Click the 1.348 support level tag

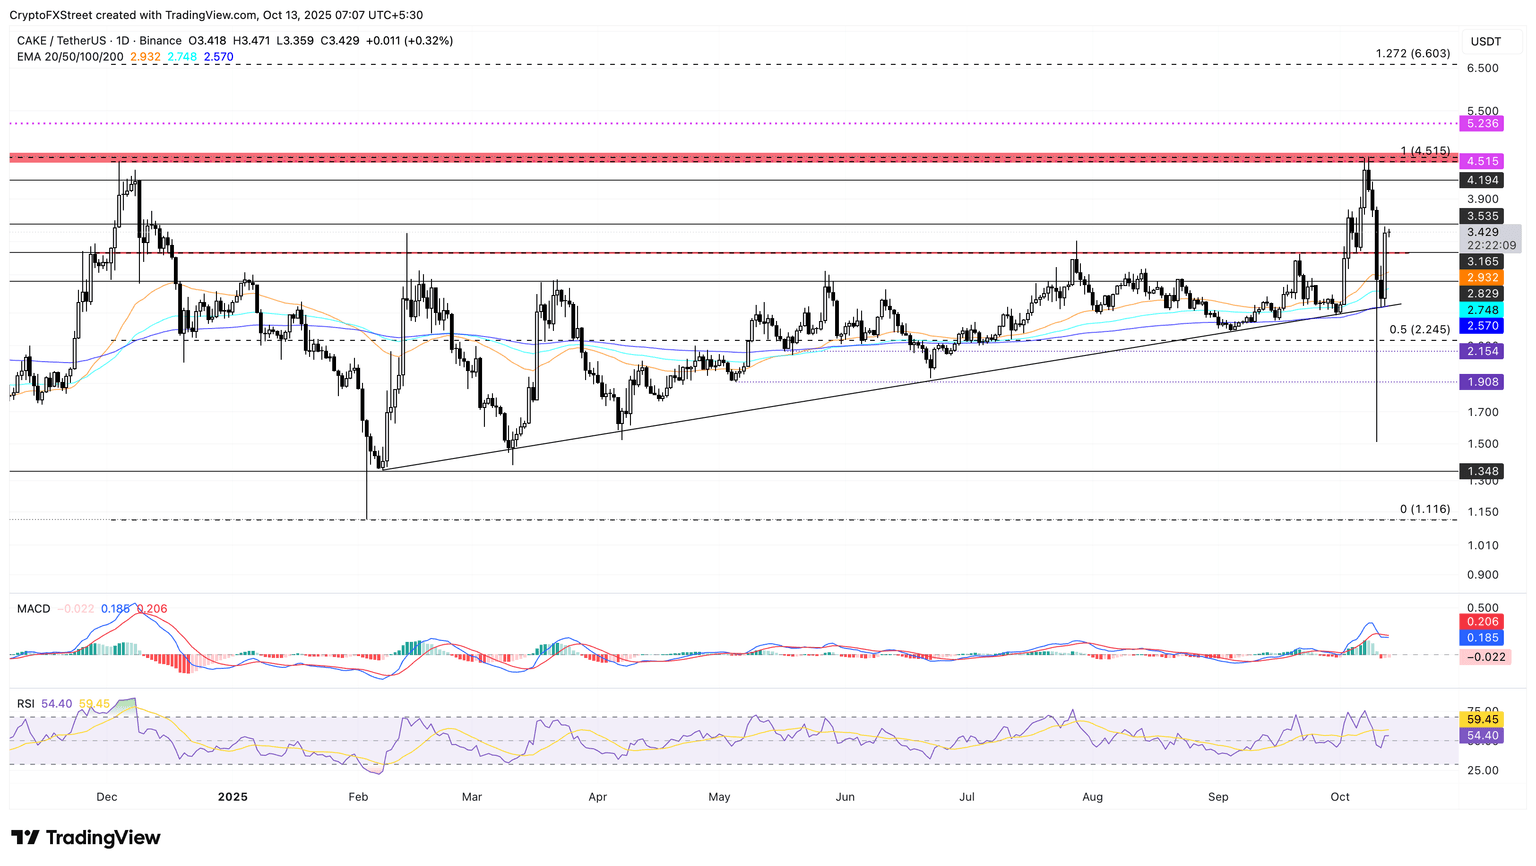point(1480,471)
